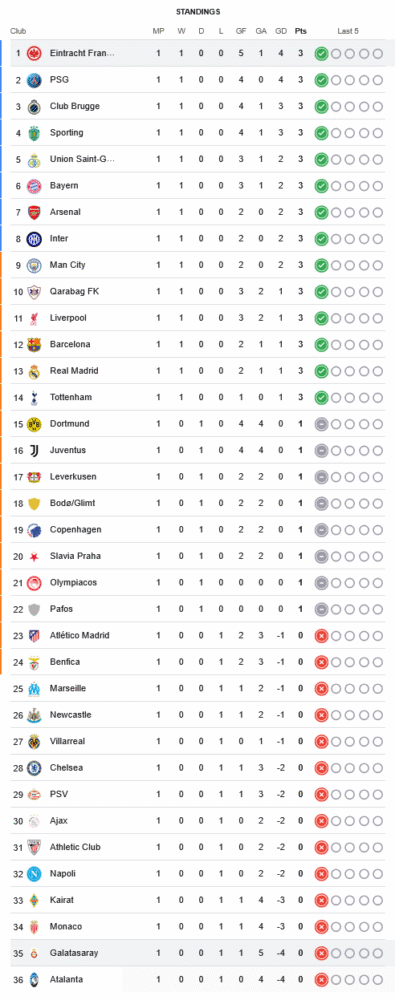The width and height of the screenshot is (395, 1000).
Task: Click Napoli's red loss result icon
Action: (x=321, y=874)
